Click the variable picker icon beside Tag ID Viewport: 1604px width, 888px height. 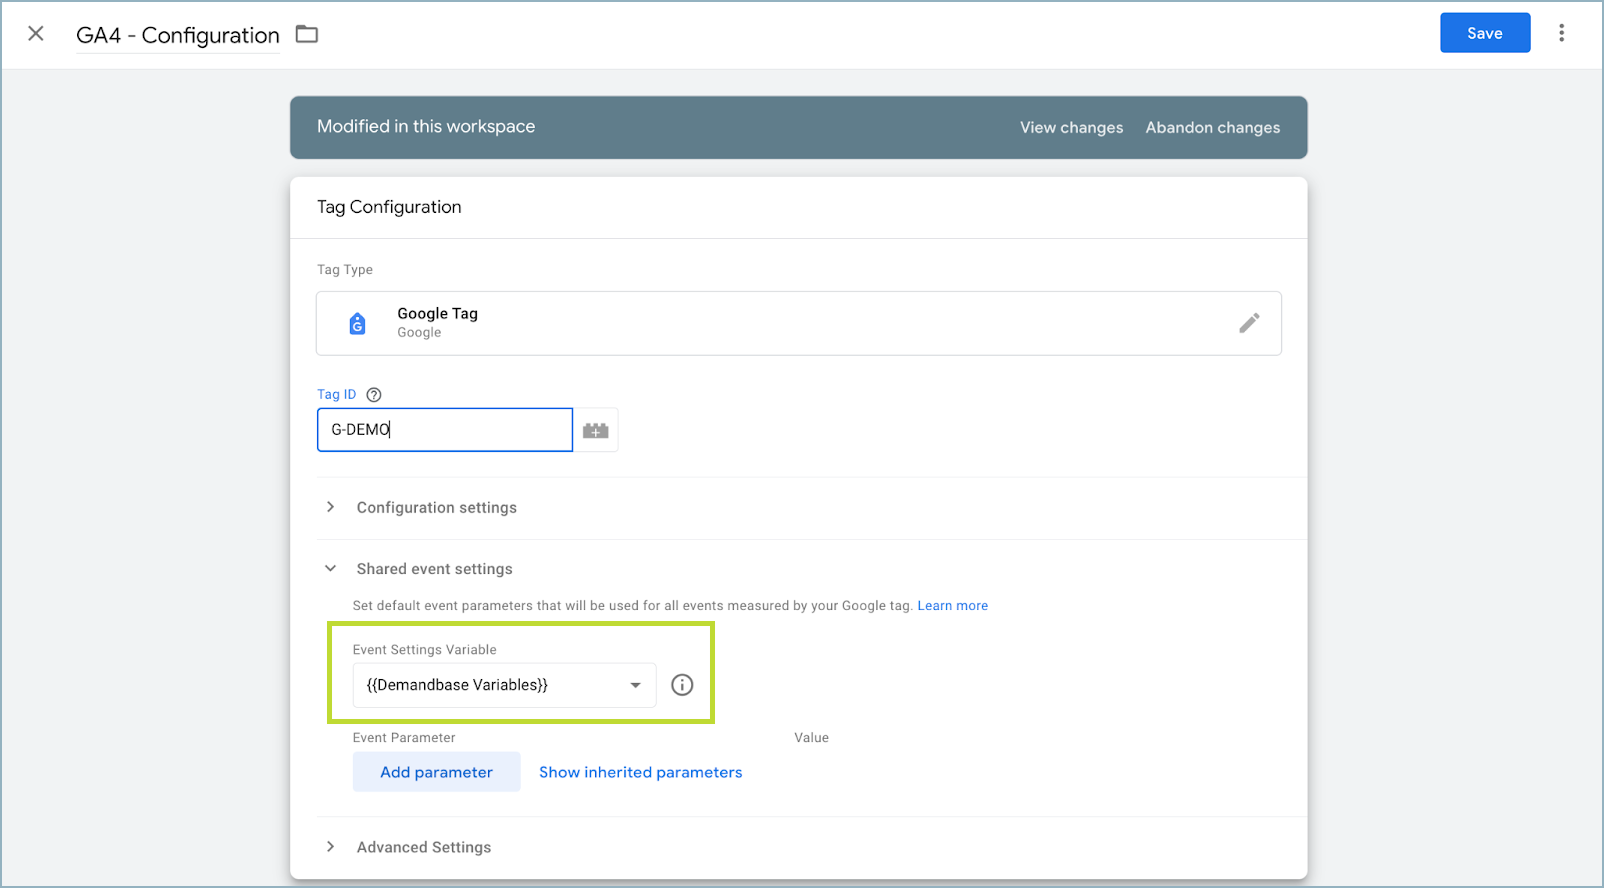point(596,430)
